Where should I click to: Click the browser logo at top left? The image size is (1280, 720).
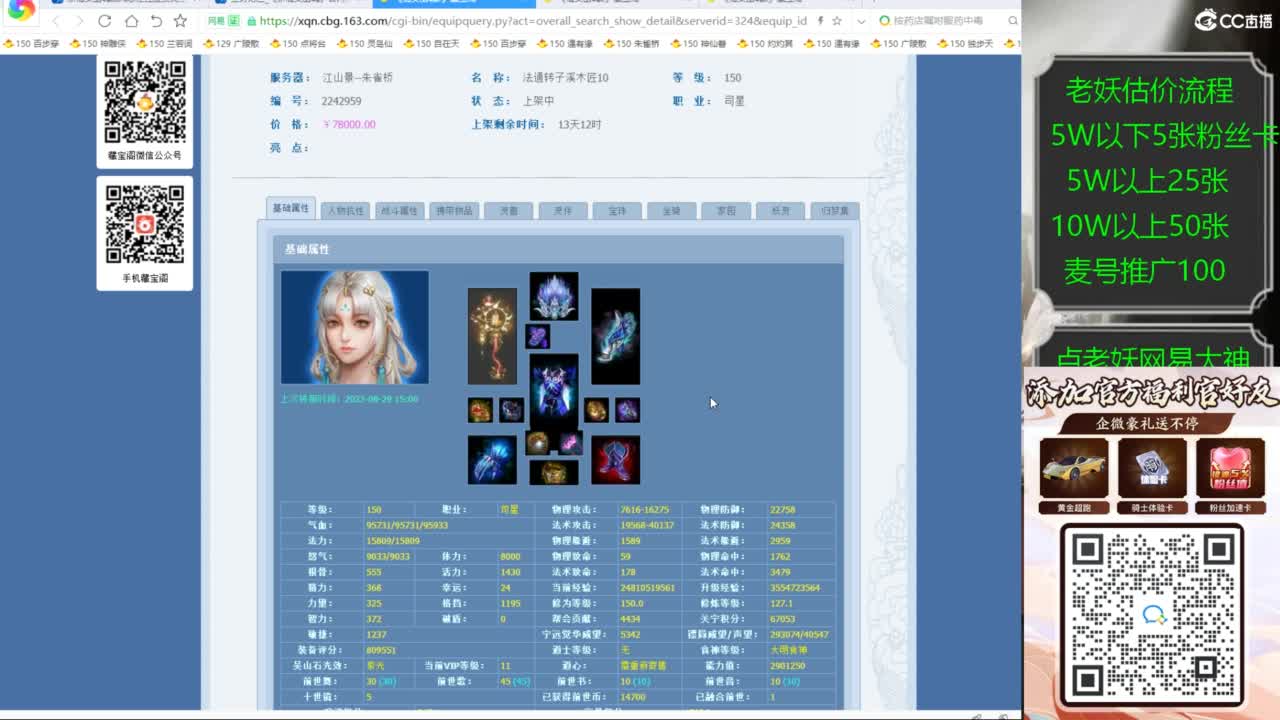[x=21, y=10]
